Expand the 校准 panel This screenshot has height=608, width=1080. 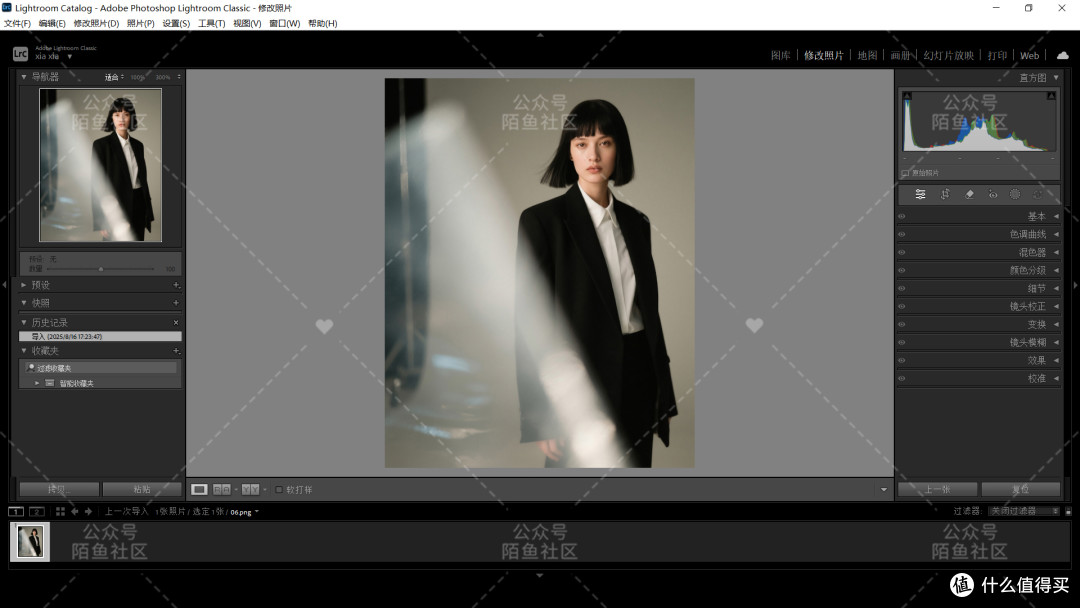tap(1056, 378)
